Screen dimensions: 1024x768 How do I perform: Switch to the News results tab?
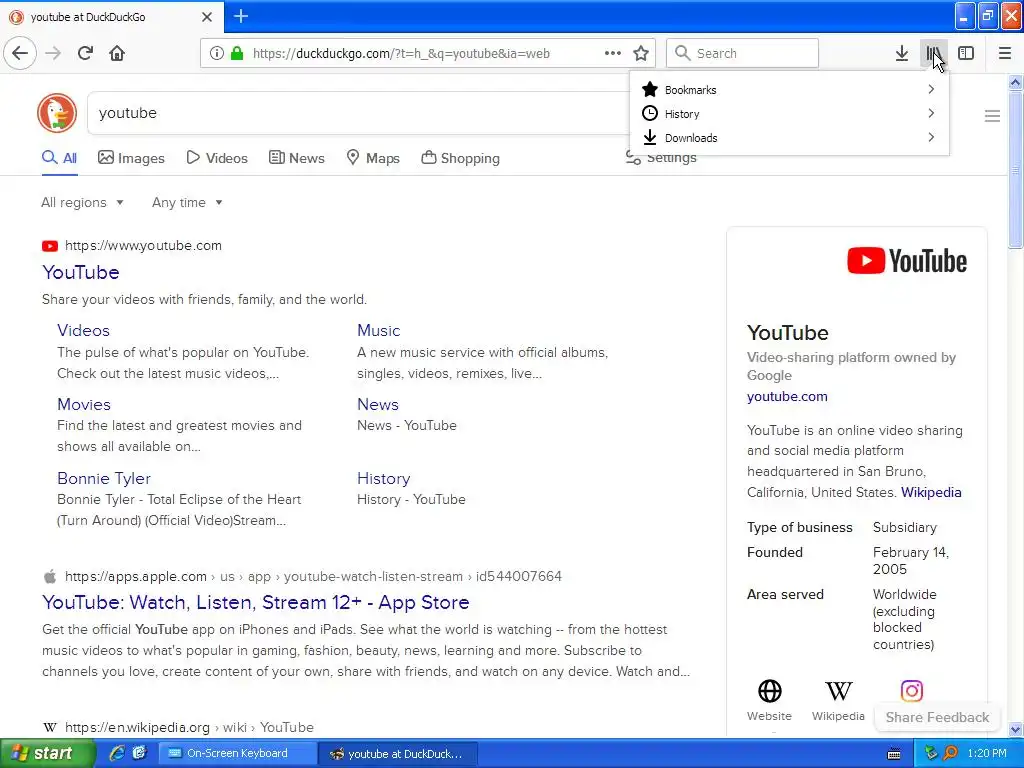point(296,158)
